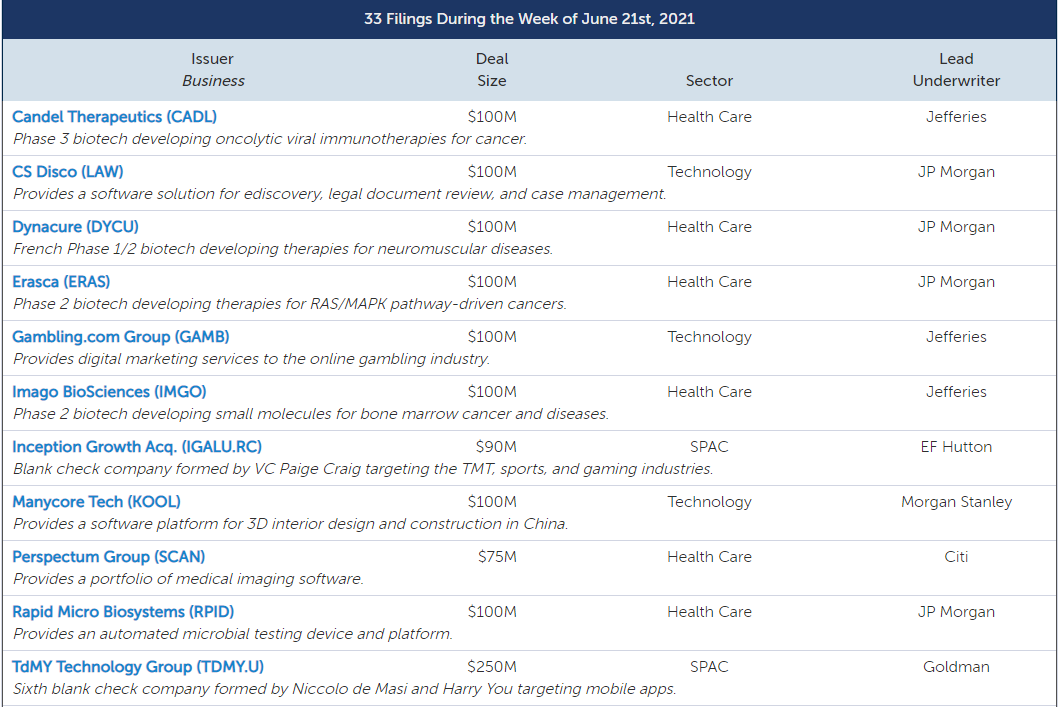Click Technology sector in CS Disco row
The width and height of the screenshot is (1059, 707).
click(x=709, y=172)
